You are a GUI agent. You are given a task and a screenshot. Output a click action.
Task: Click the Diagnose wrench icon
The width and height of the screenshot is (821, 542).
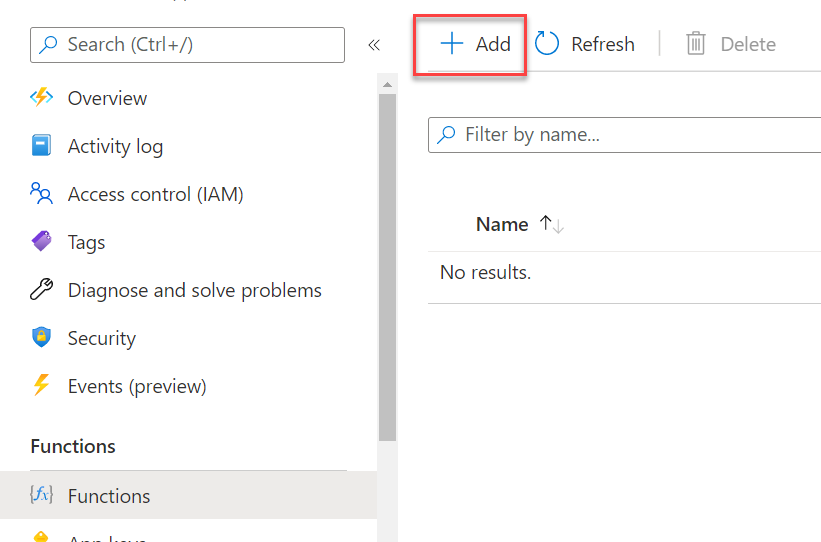click(41, 290)
